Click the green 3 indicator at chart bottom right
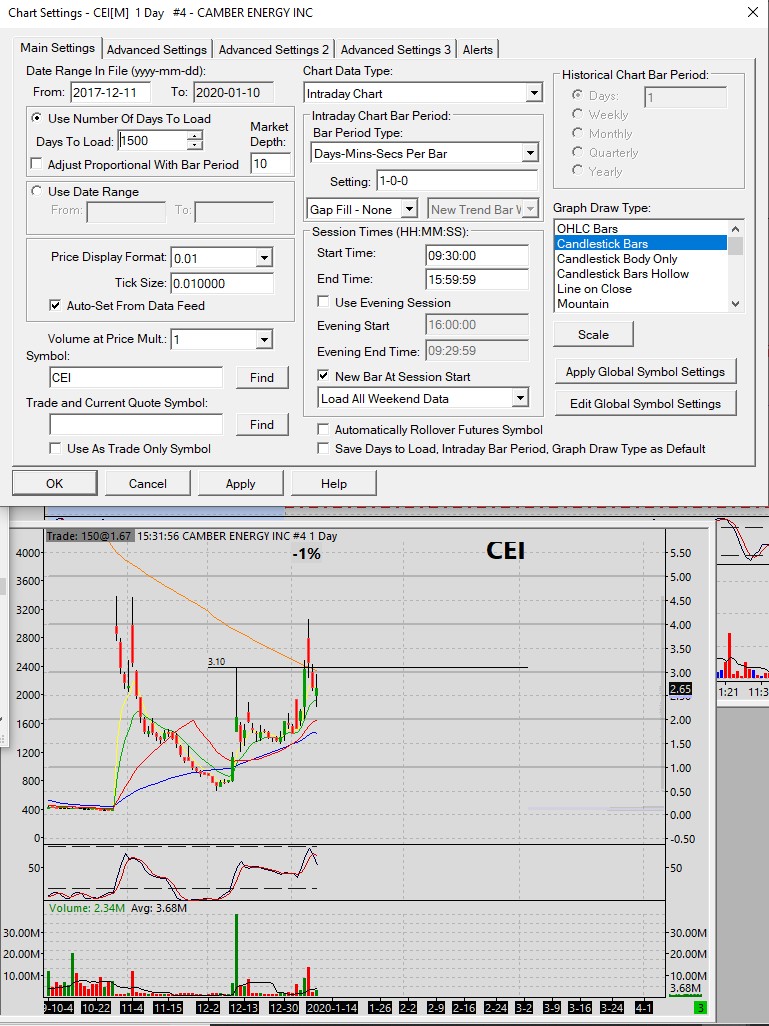 (x=700, y=1008)
